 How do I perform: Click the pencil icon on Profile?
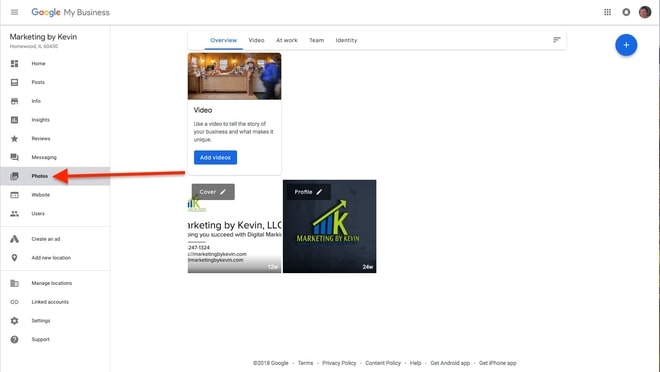point(319,192)
